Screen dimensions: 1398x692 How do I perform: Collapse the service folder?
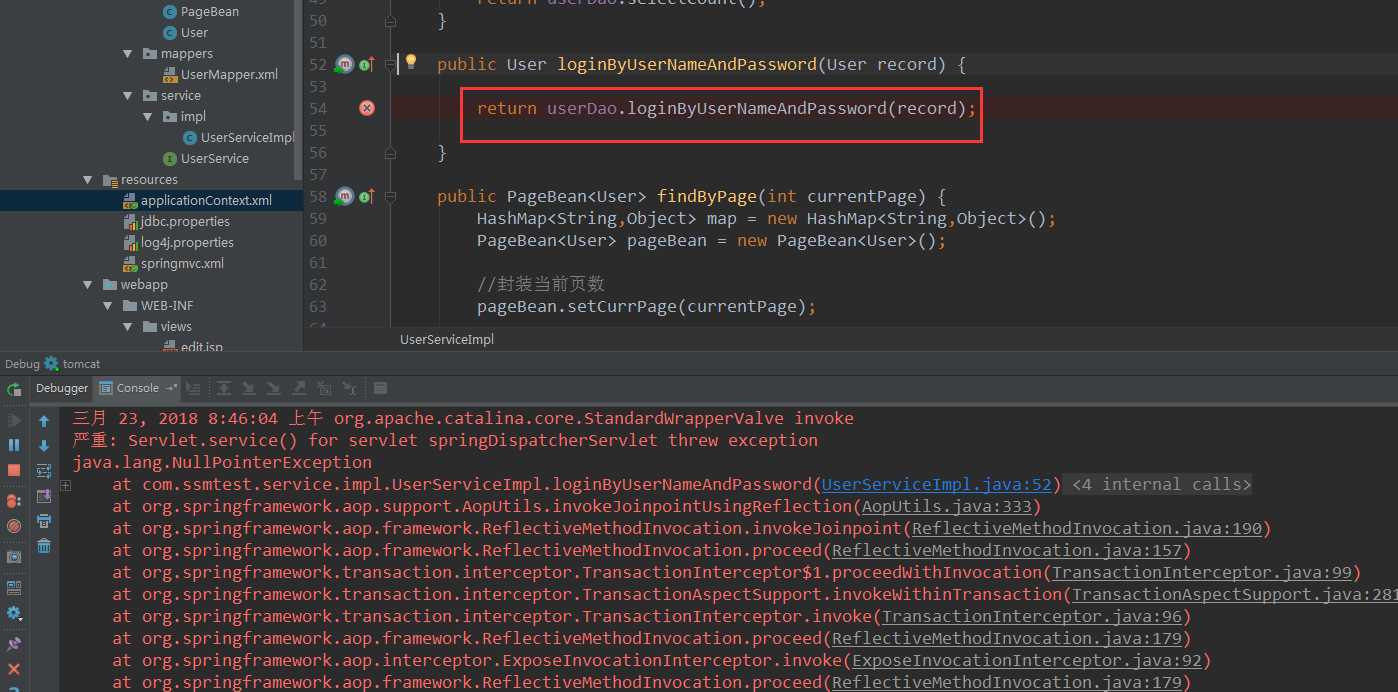[128, 95]
